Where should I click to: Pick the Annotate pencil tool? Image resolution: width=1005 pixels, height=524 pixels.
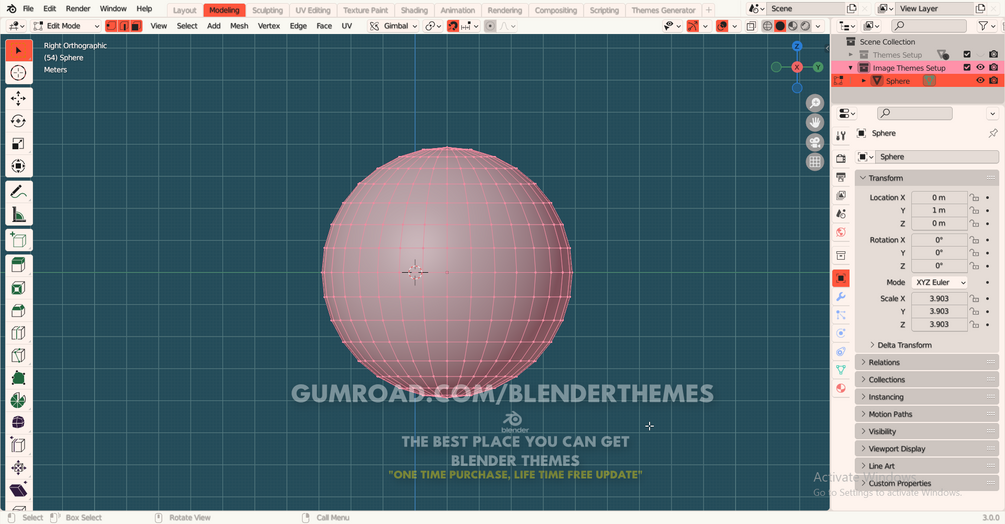pos(19,192)
